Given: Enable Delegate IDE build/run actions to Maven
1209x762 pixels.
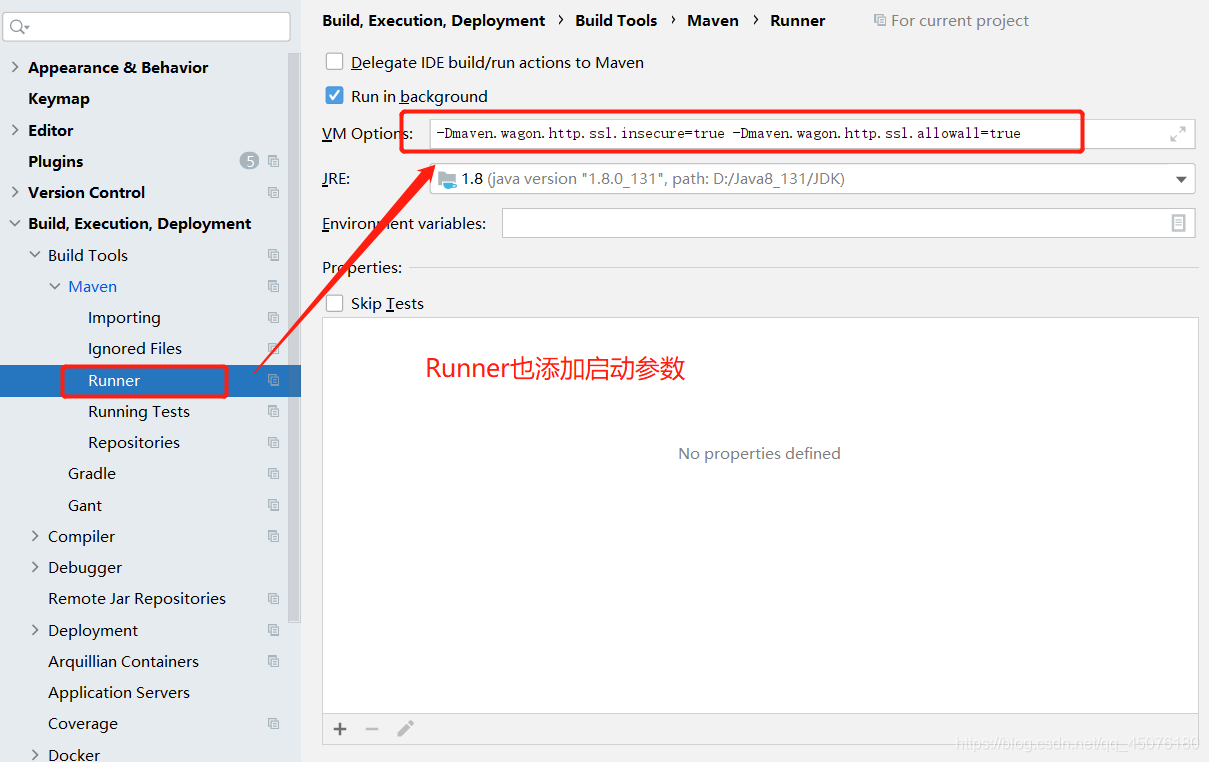Looking at the screenshot, I should [x=335, y=62].
